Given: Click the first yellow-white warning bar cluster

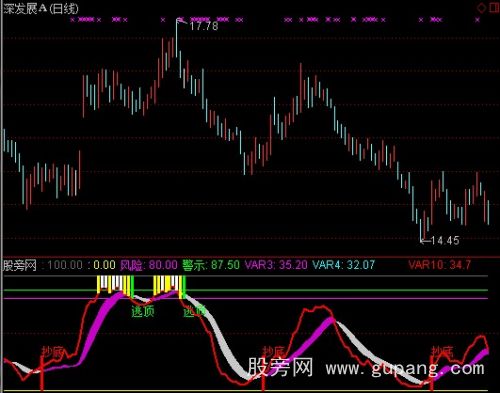Looking at the screenshot, I should 115,285.
